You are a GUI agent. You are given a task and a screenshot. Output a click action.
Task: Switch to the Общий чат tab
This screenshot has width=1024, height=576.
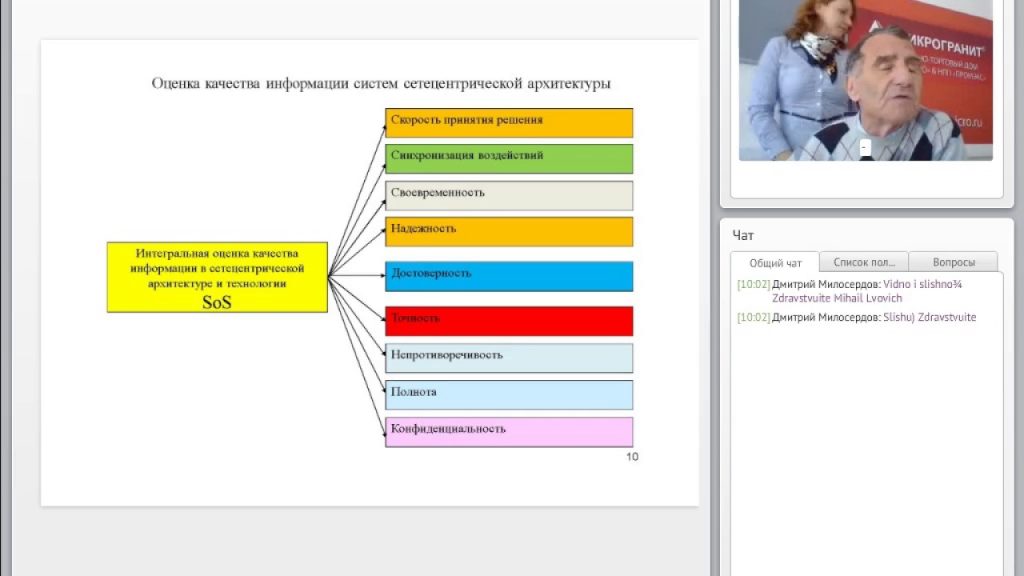pos(775,263)
